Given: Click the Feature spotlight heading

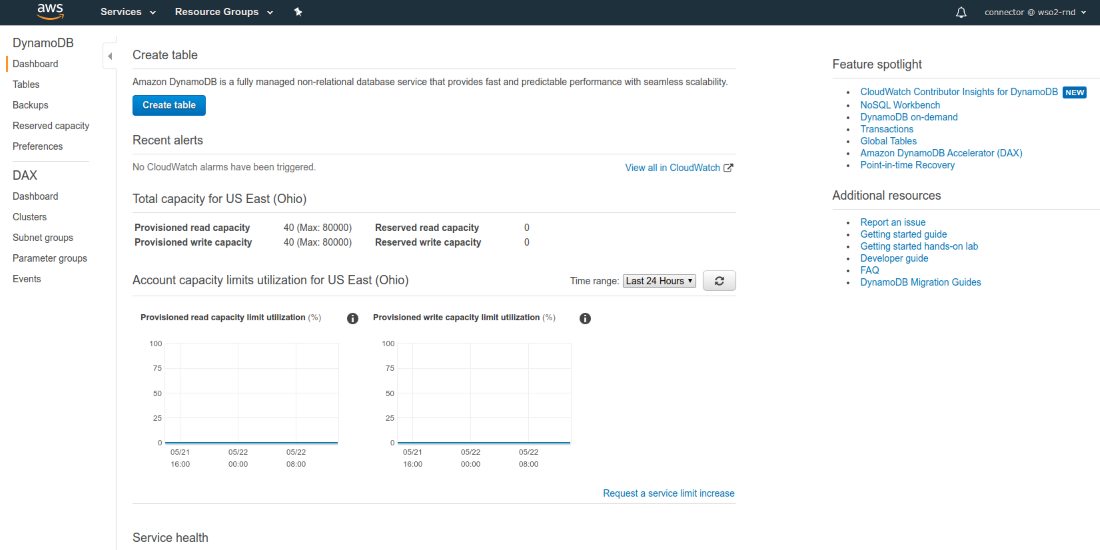Looking at the screenshot, I should click(x=877, y=65).
